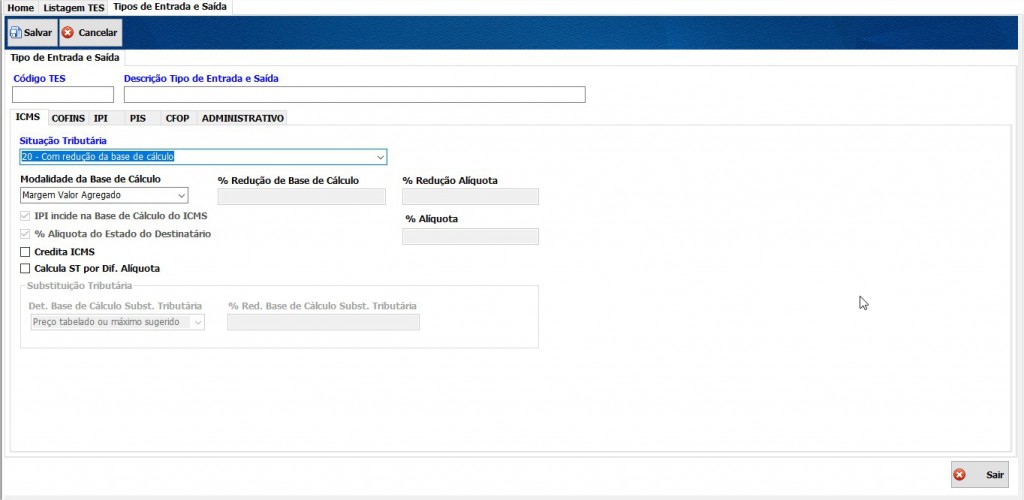
Task: Toggle Calcula ST por Dif. Alíquota checkbox
Action: click(25, 269)
